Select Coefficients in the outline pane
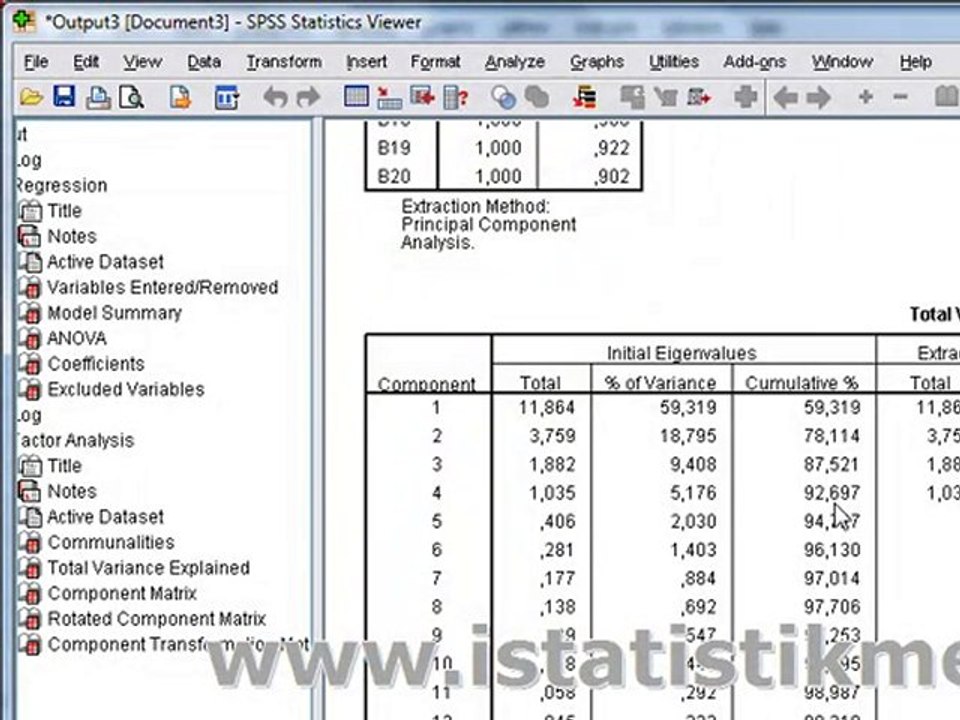 pyautogui.click(x=96, y=364)
